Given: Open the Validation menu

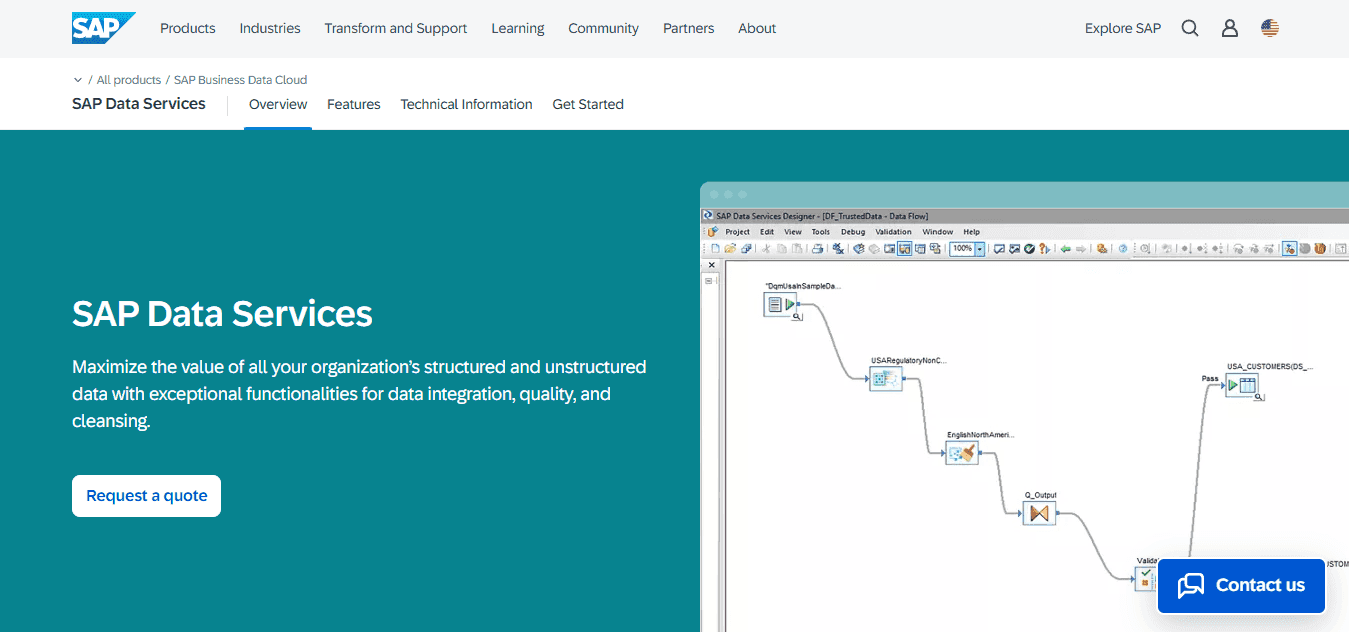Looking at the screenshot, I should click(x=893, y=231).
